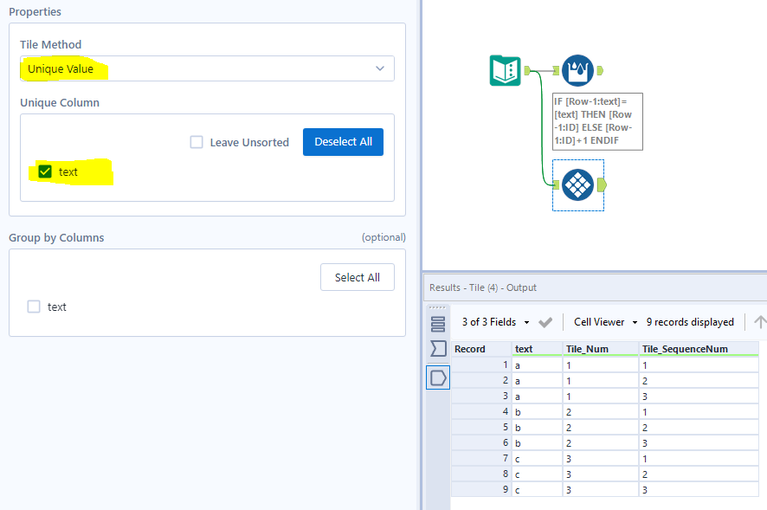This screenshot has width=767, height=510.
Task: Click the 9 records displayed text
Action: pos(690,322)
